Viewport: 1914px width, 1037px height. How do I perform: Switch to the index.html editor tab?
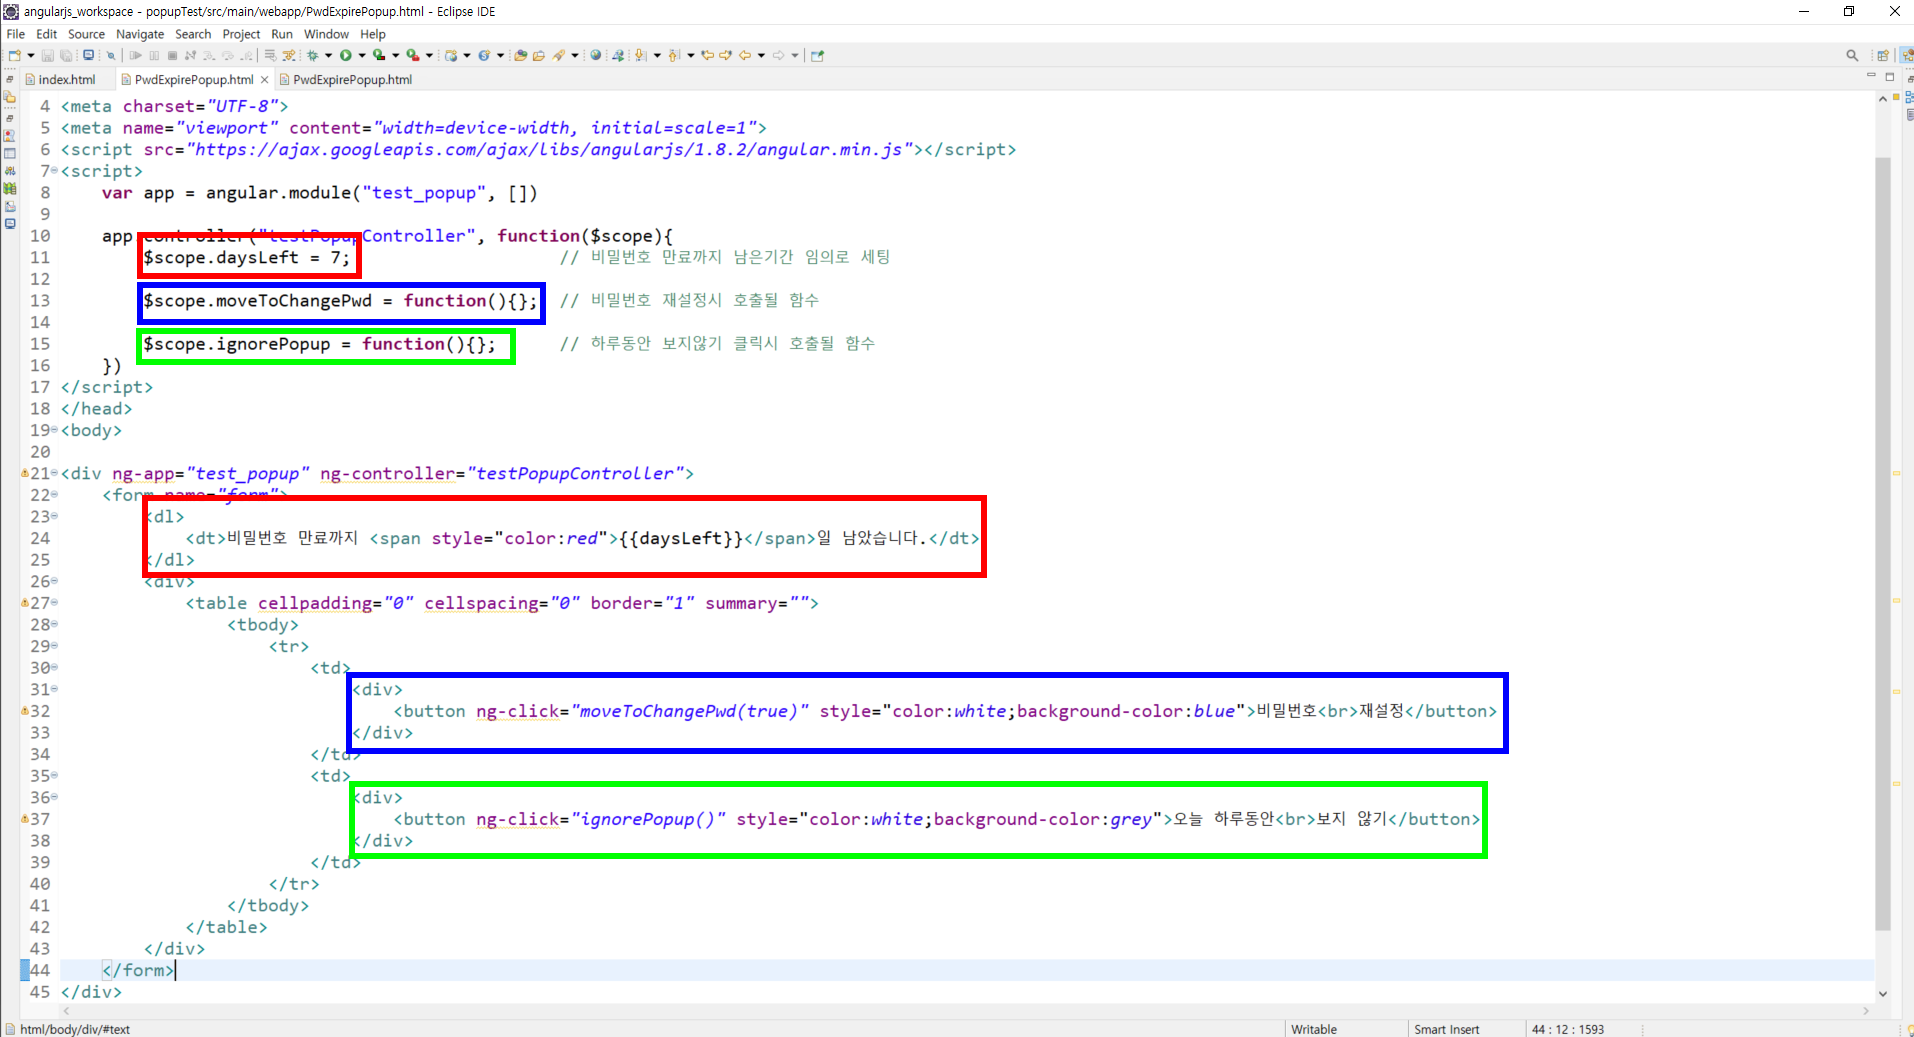tap(67, 80)
